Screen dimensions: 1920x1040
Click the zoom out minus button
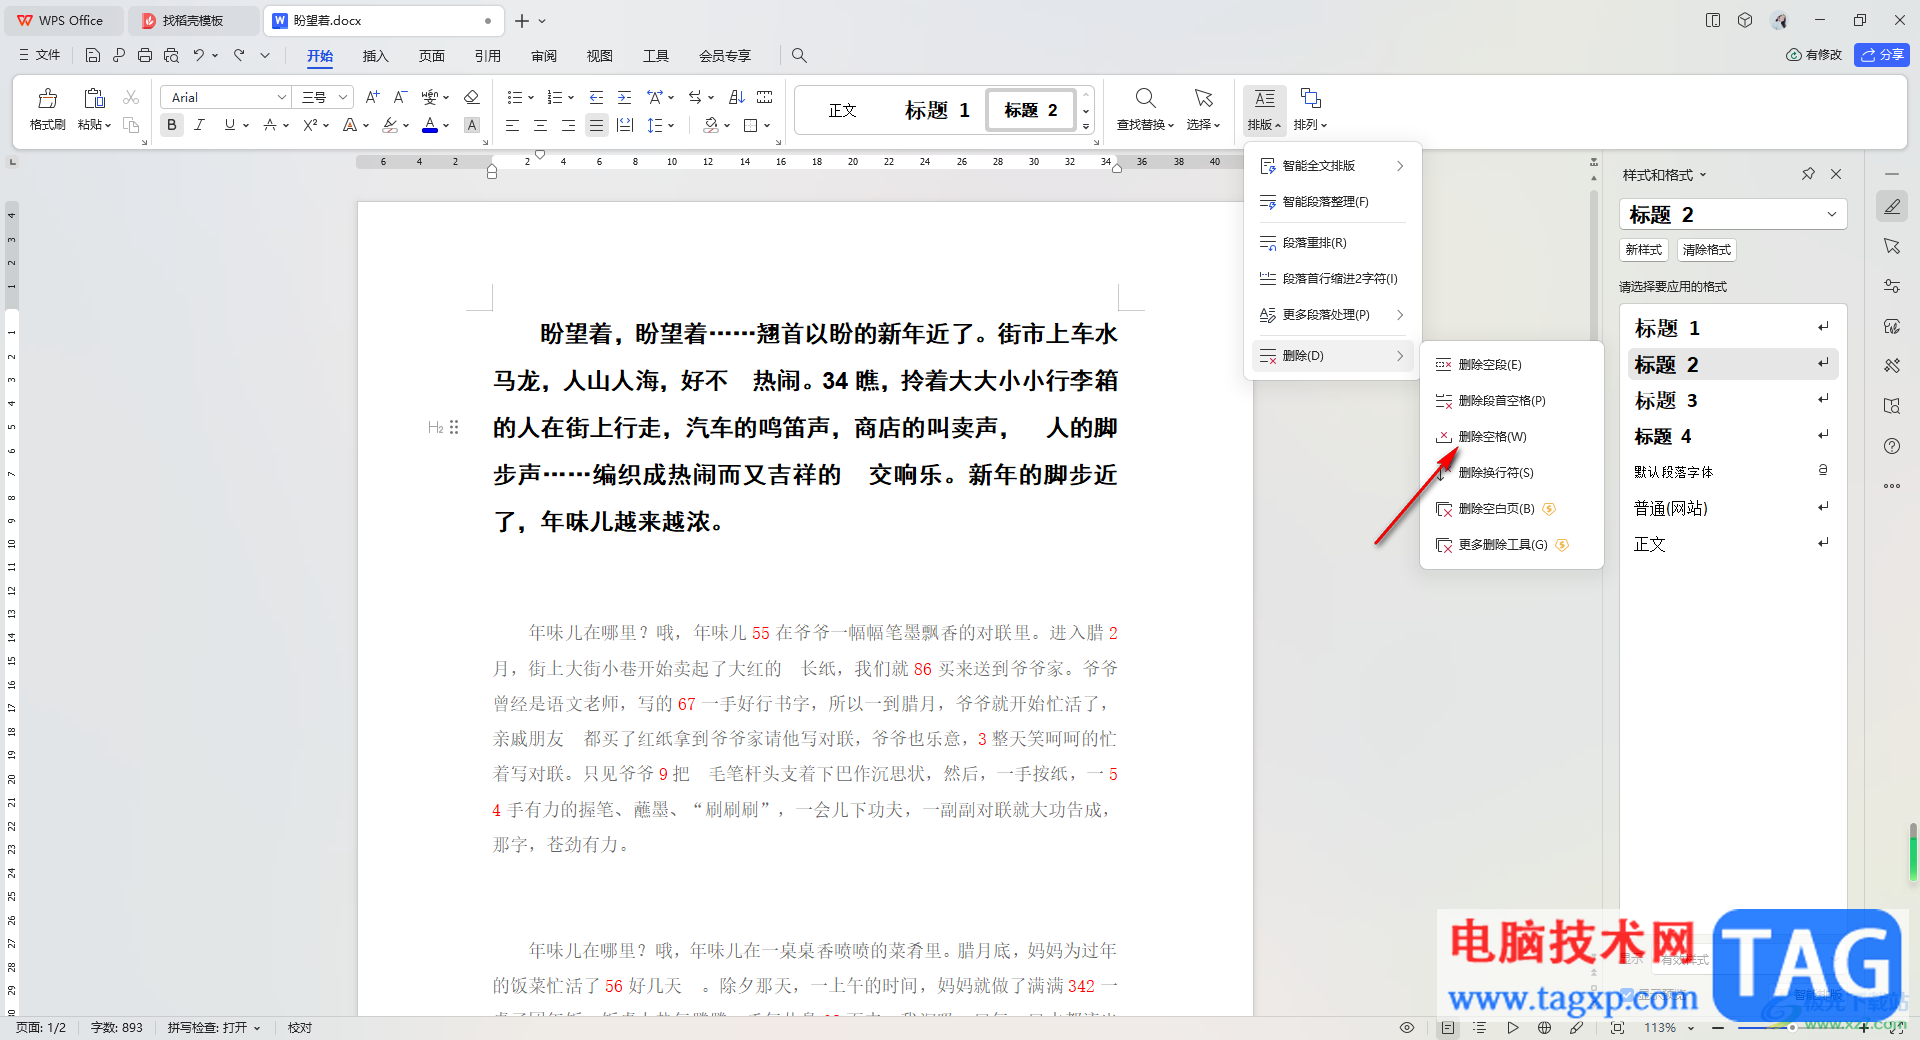(1718, 1028)
